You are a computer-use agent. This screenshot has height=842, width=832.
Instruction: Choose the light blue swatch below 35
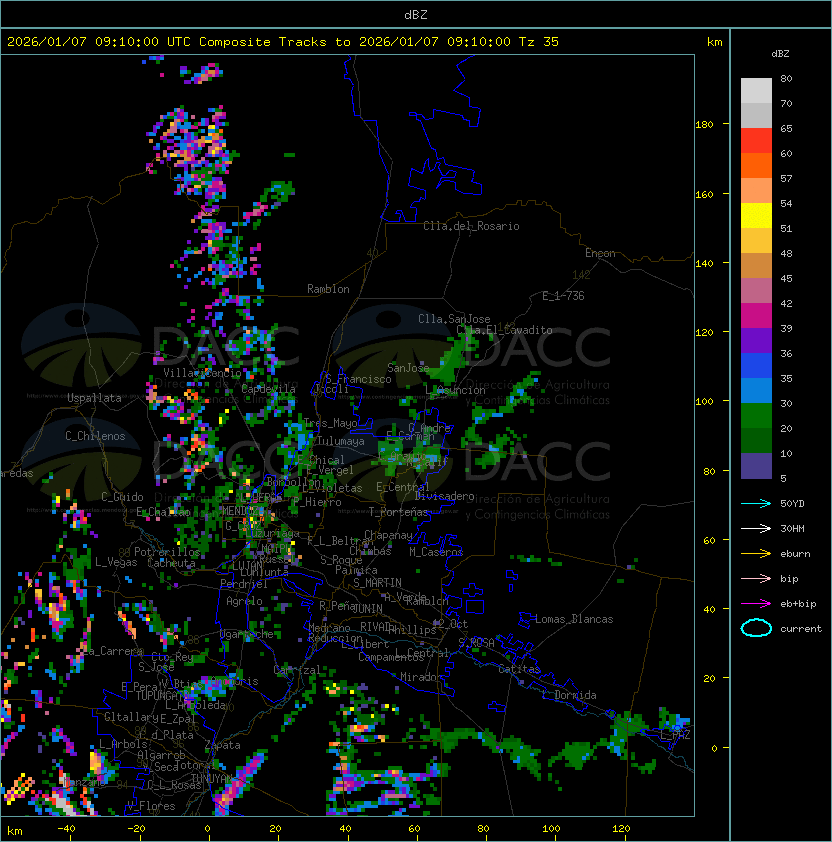(x=756, y=390)
